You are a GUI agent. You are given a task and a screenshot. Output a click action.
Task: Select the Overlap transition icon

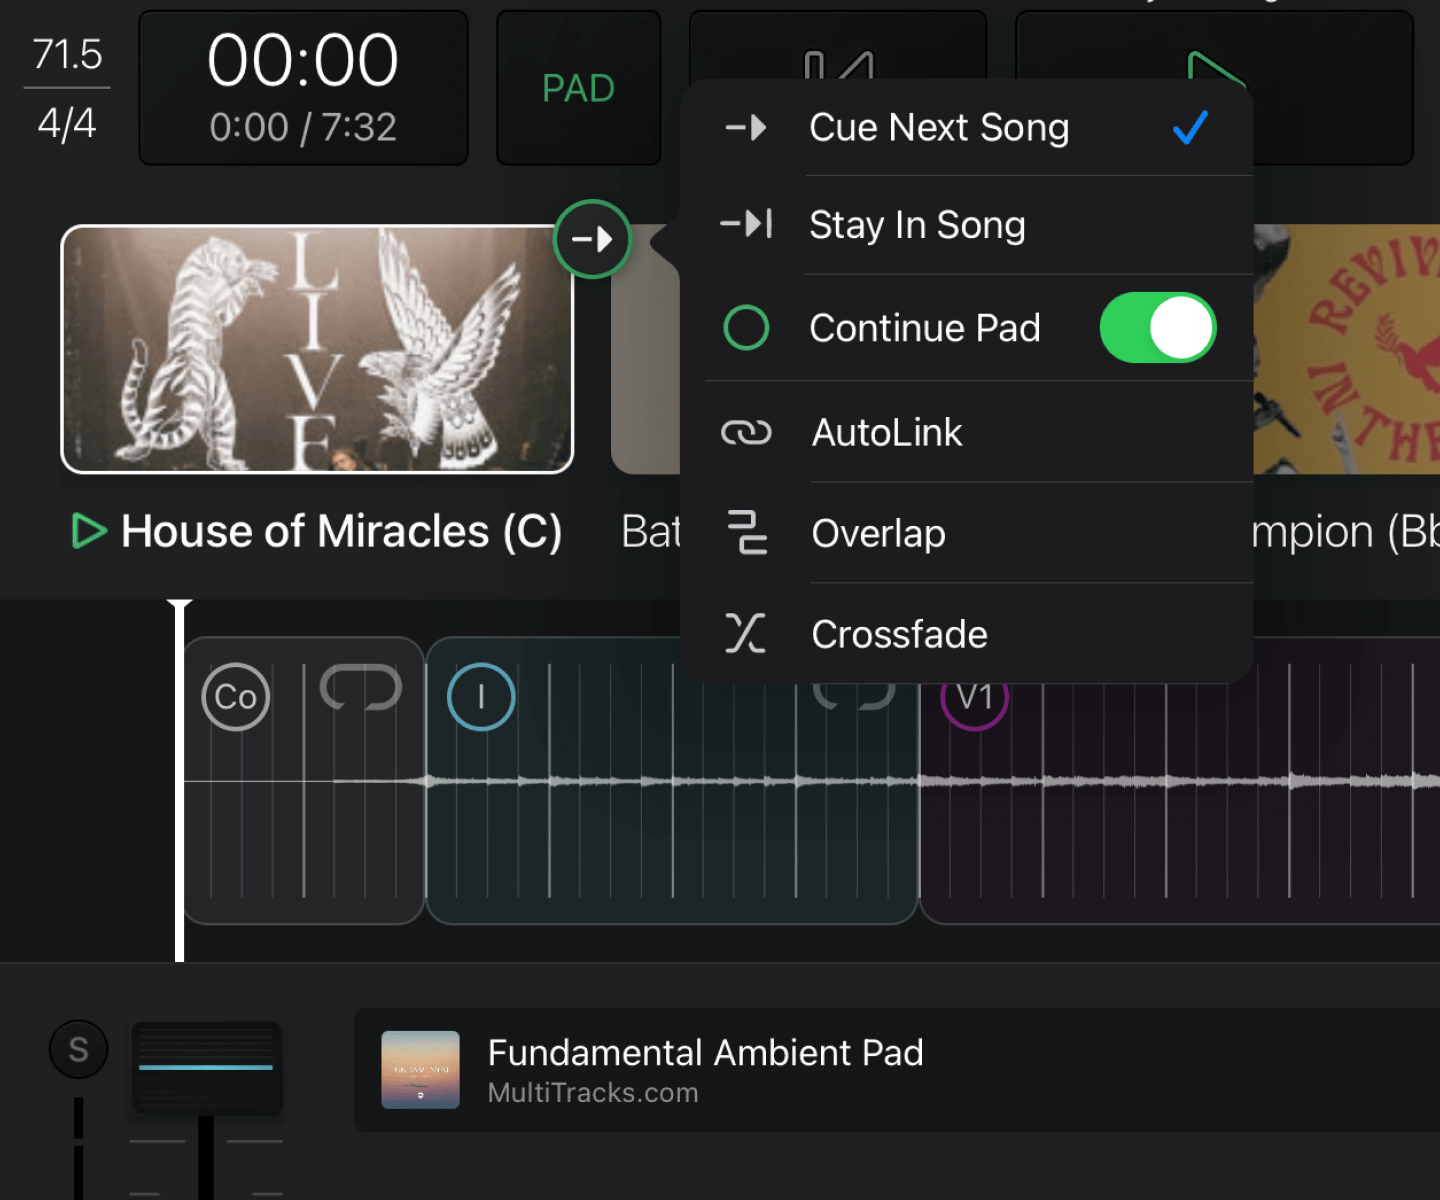tap(746, 534)
